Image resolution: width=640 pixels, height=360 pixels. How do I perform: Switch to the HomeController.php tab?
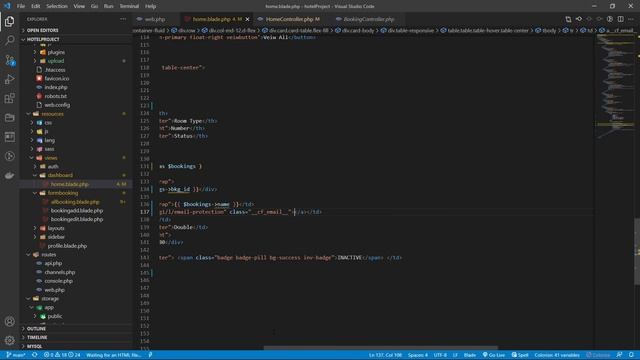click(292, 19)
